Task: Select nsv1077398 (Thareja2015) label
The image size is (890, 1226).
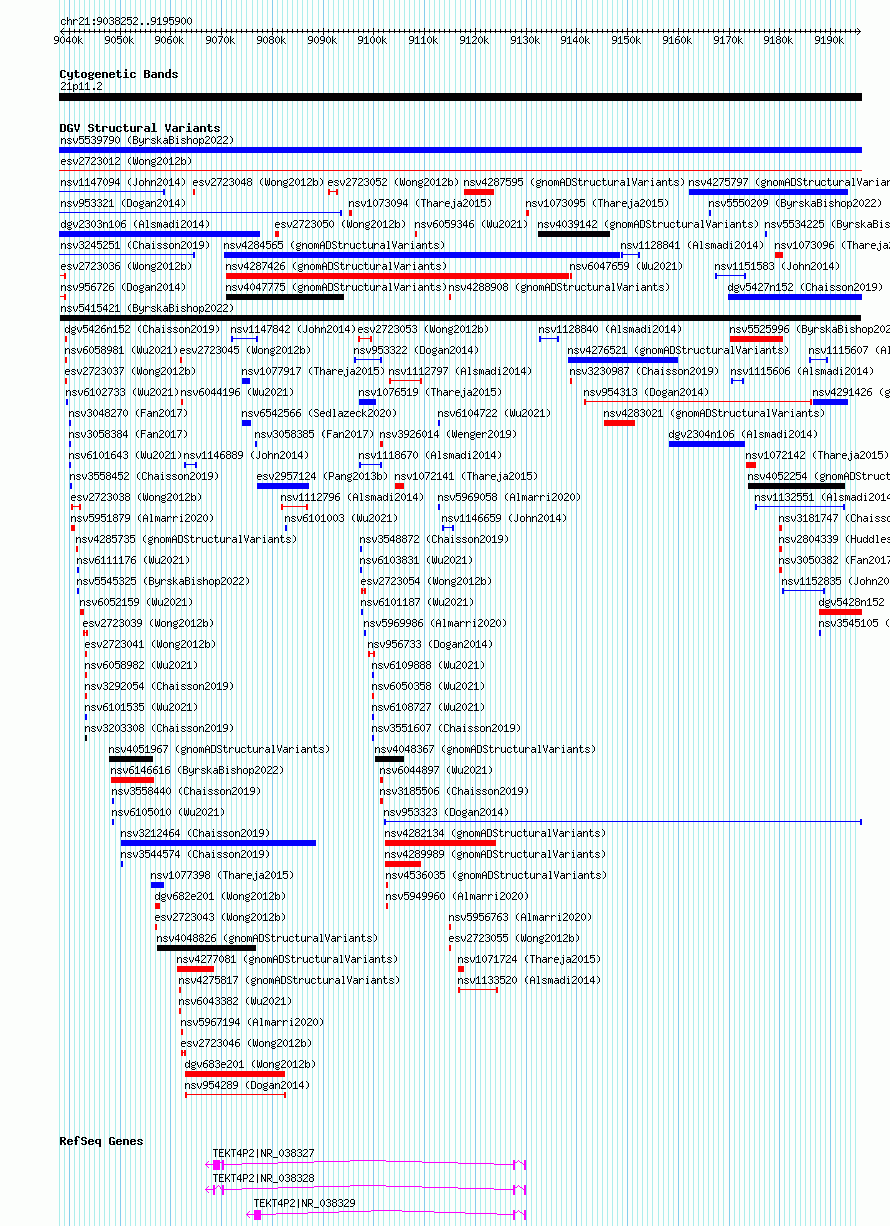Action: tap(222, 875)
